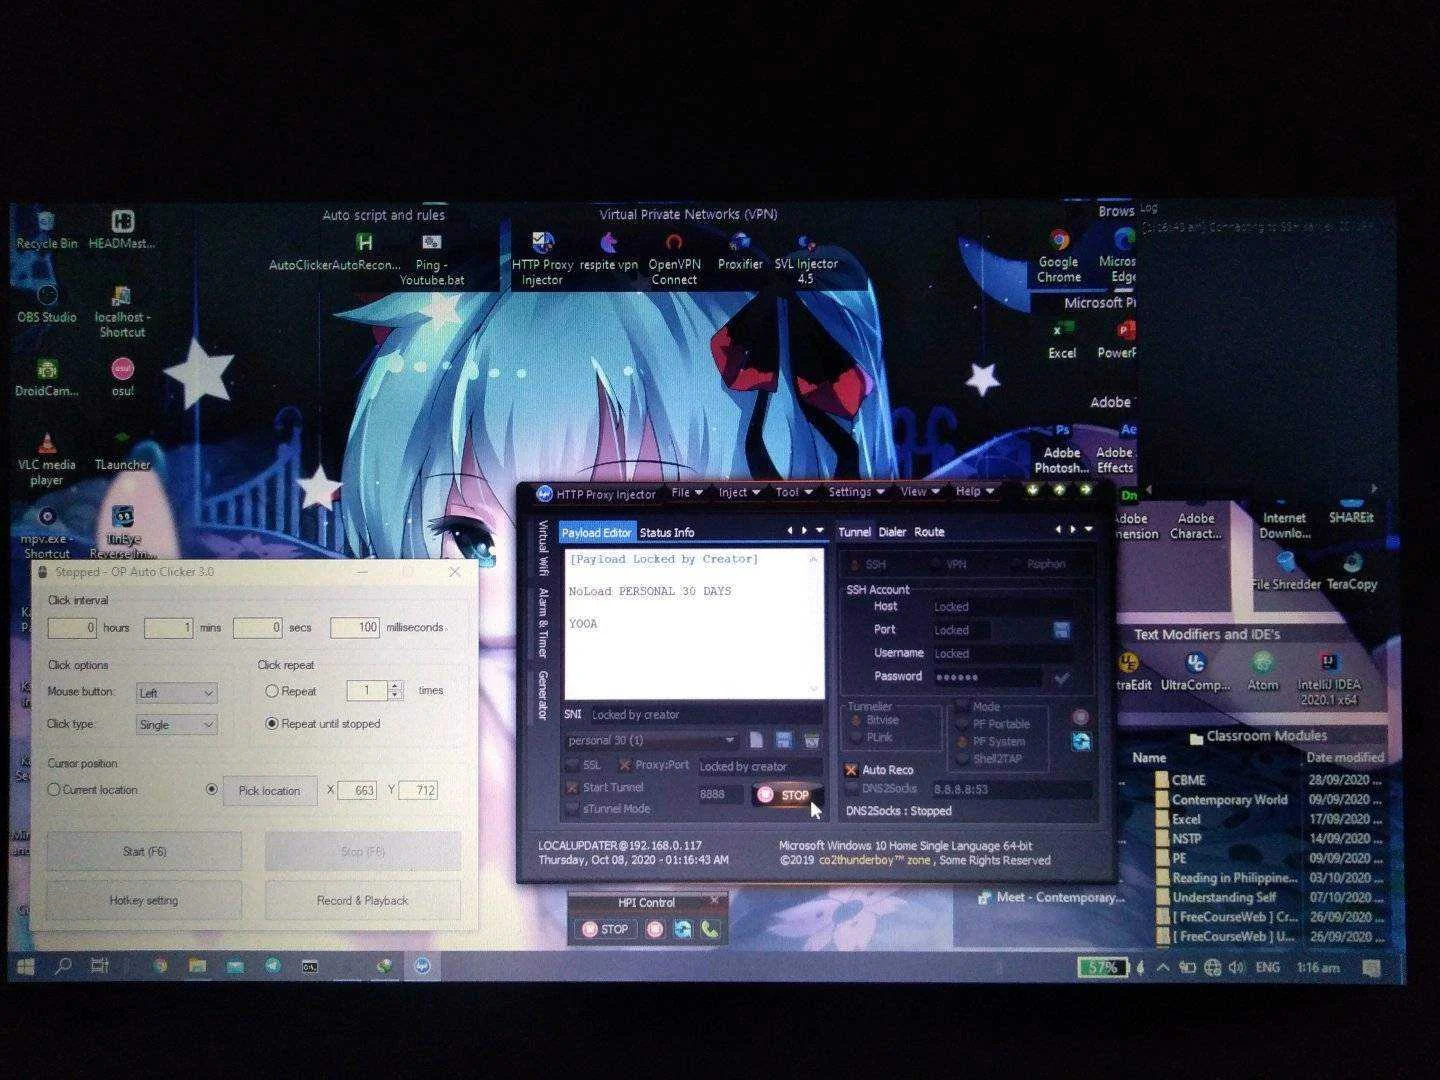1440x1080 pixels.
Task: Open the Click type dropdown showing Single
Action: 176,724
